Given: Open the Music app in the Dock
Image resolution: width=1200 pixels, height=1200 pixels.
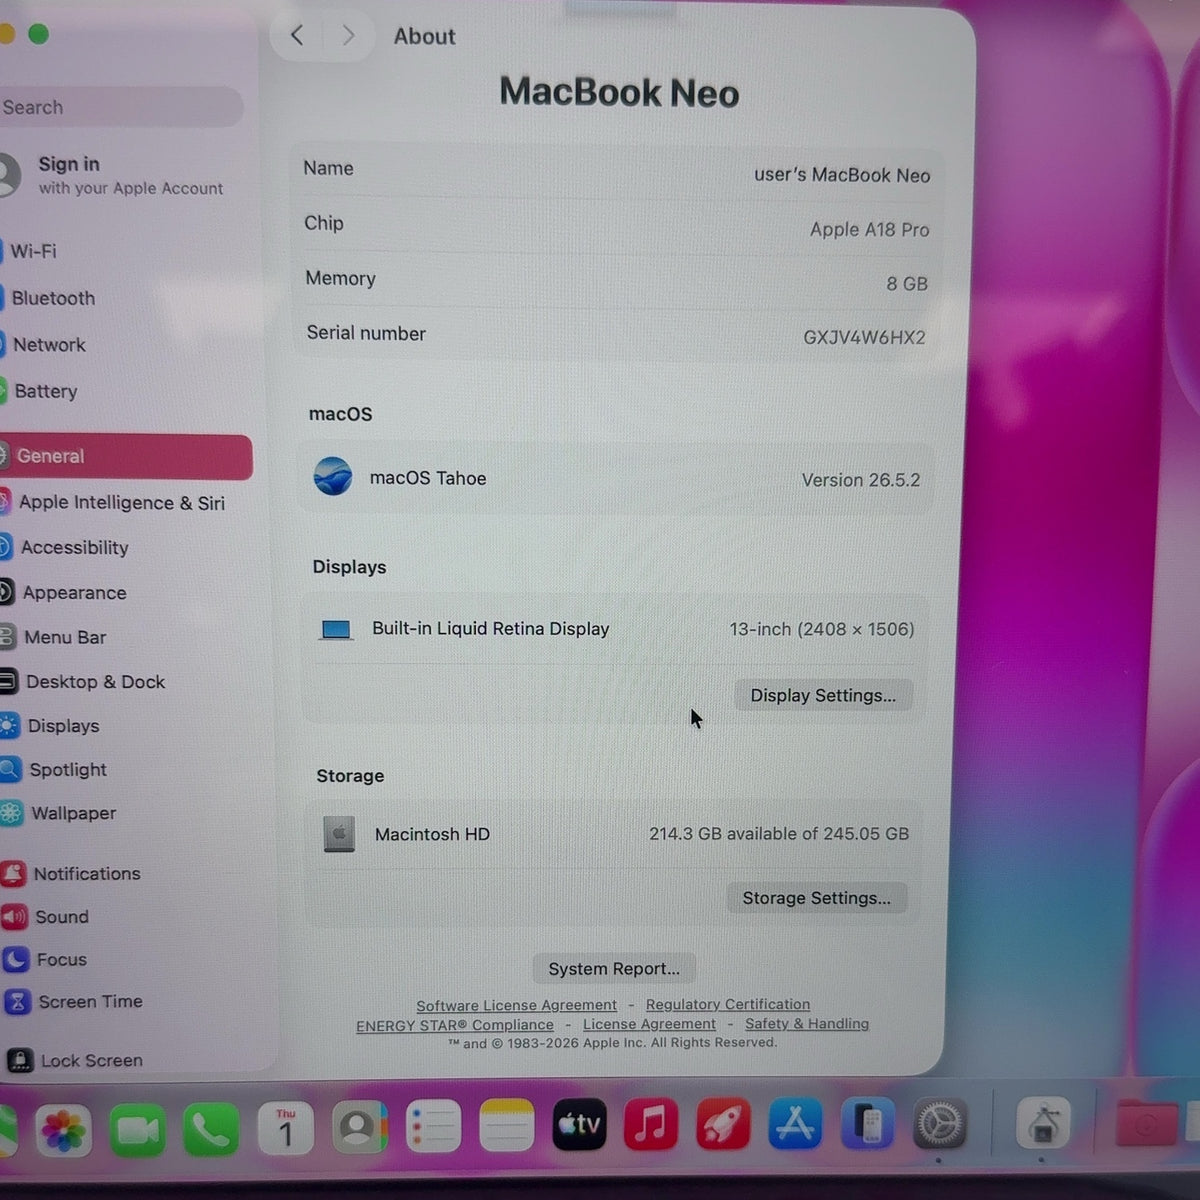Looking at the screenshot, I should coord(651,1124).
